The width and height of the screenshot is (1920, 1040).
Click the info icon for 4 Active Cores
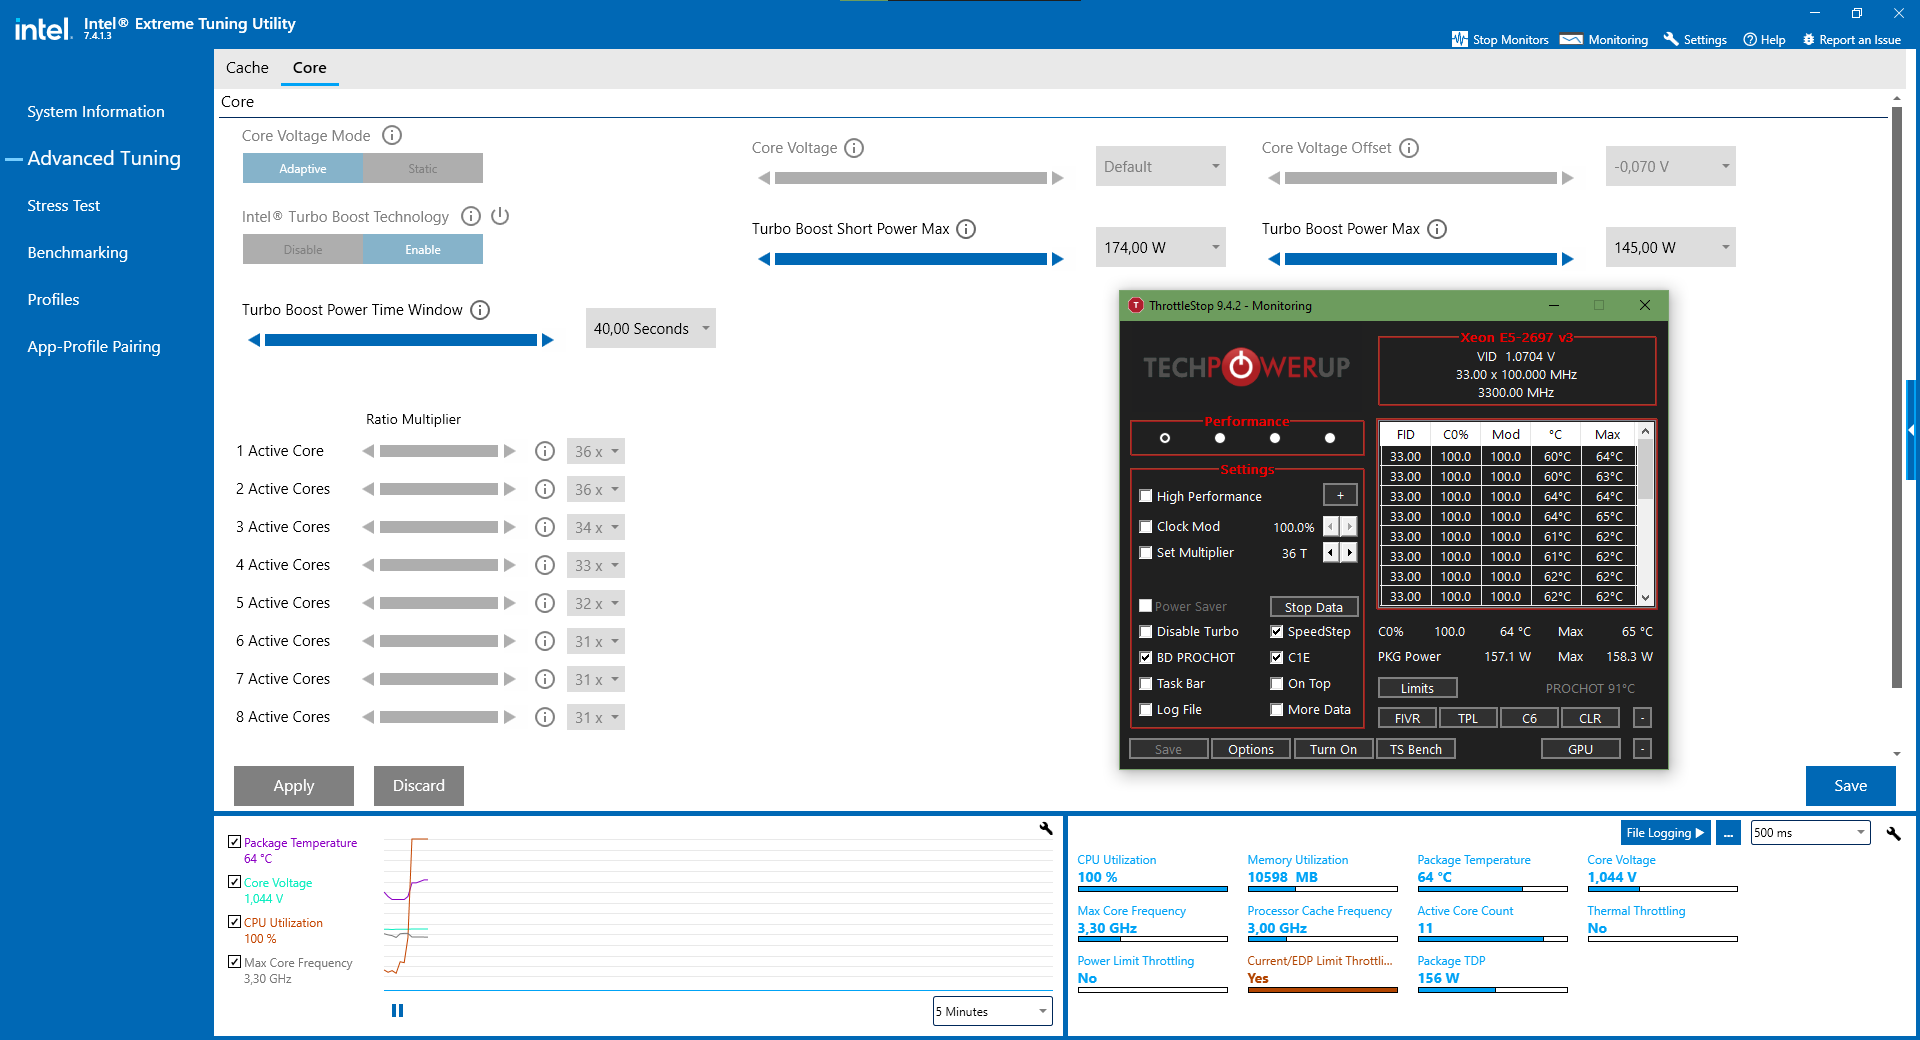click(545, 565)
